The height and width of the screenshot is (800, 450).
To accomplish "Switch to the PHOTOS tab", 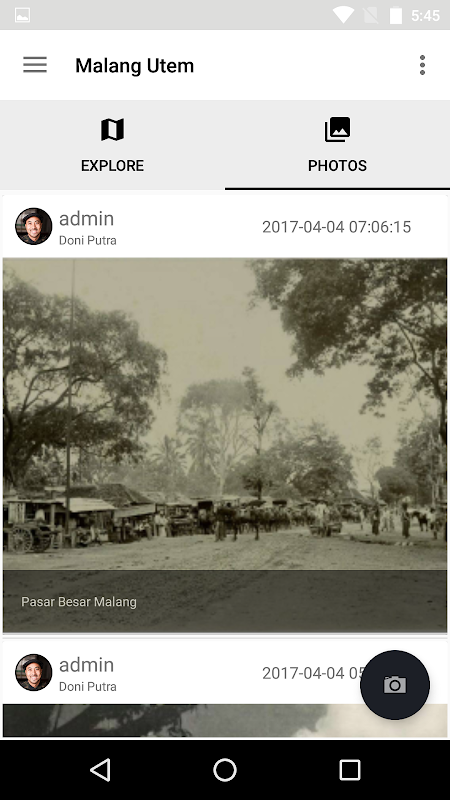I will click(337, 145).
